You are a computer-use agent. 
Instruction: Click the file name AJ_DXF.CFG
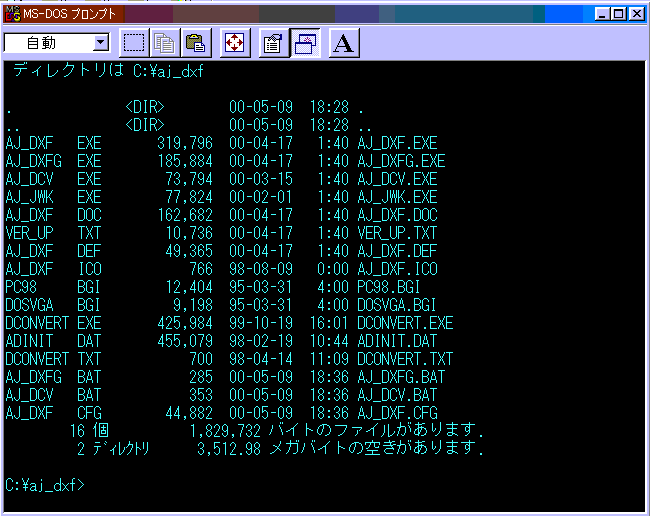tap(397, 413)
